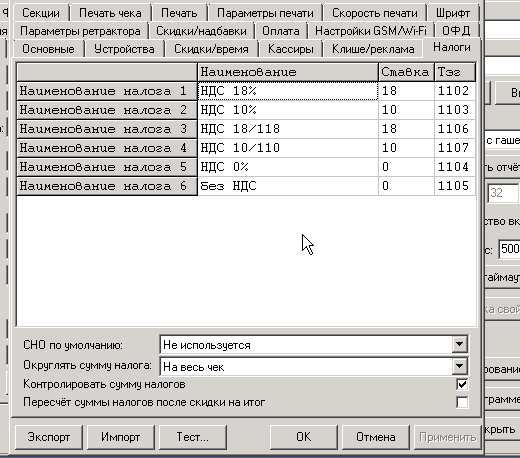Go to Параметры печати tab
This screenshot has width=520, height=458.
coord(265,13)
